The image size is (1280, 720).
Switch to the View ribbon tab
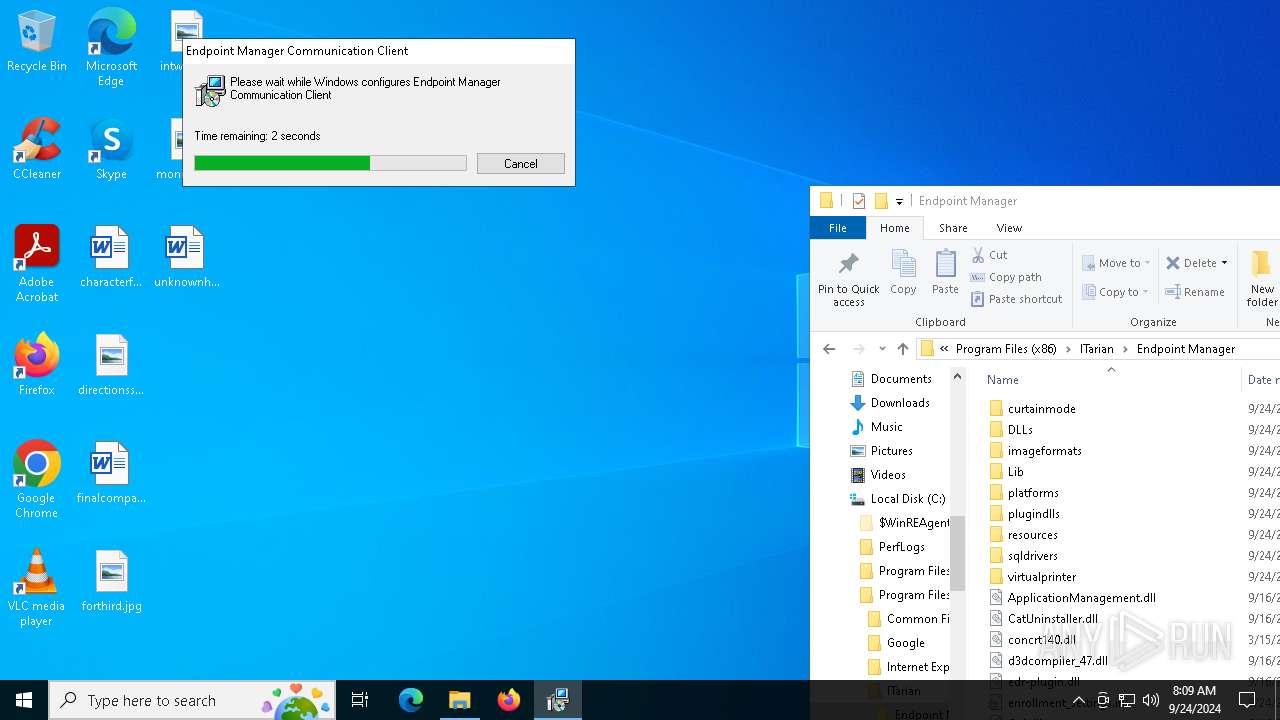pyautogui.click(x=1009, y=228)
